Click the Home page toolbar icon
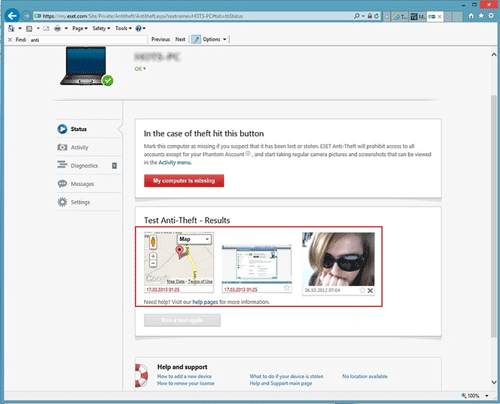 12,28
